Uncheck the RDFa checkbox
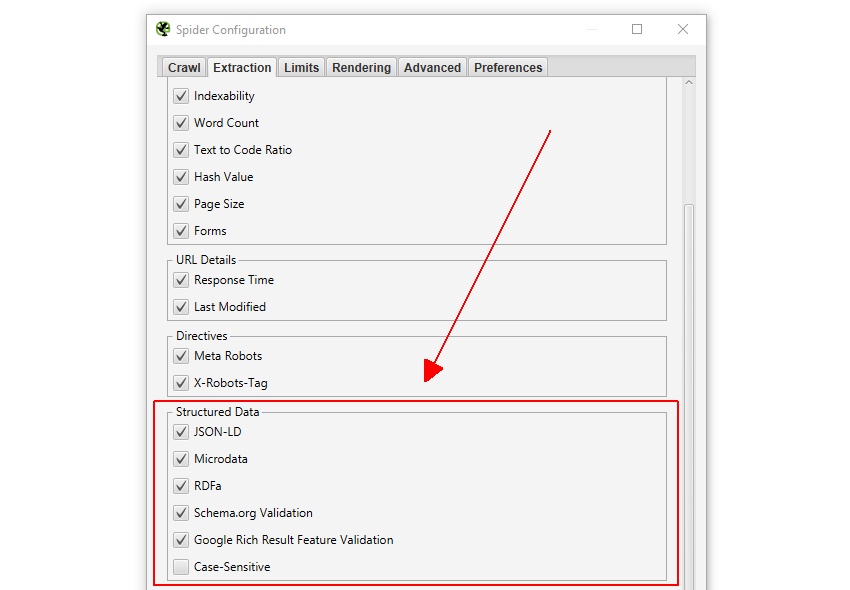The height and width of the screenshot is (590, 850). [x=181, y=486]
